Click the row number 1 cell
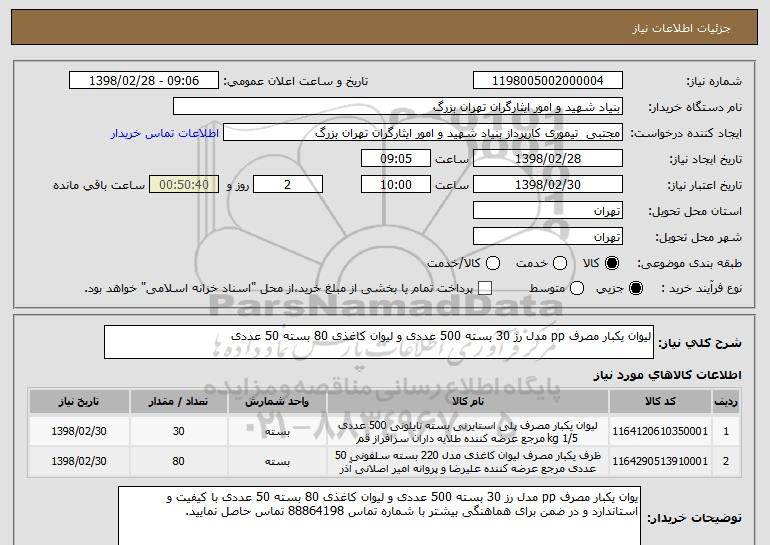770x545 pixels. [726, 431]
